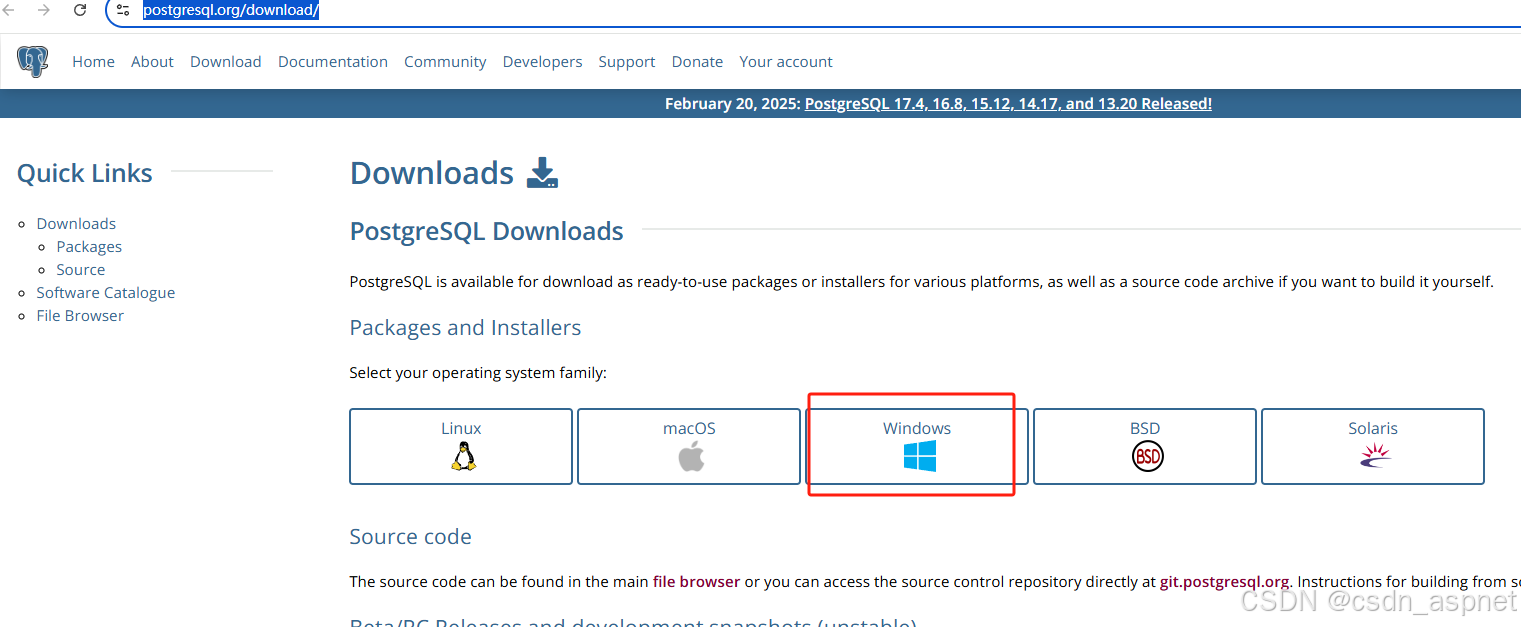1521x627 pixels.
Task: Click the download icon beside Downloads heading
Action: pyautogui.click(x=542, y=173)
